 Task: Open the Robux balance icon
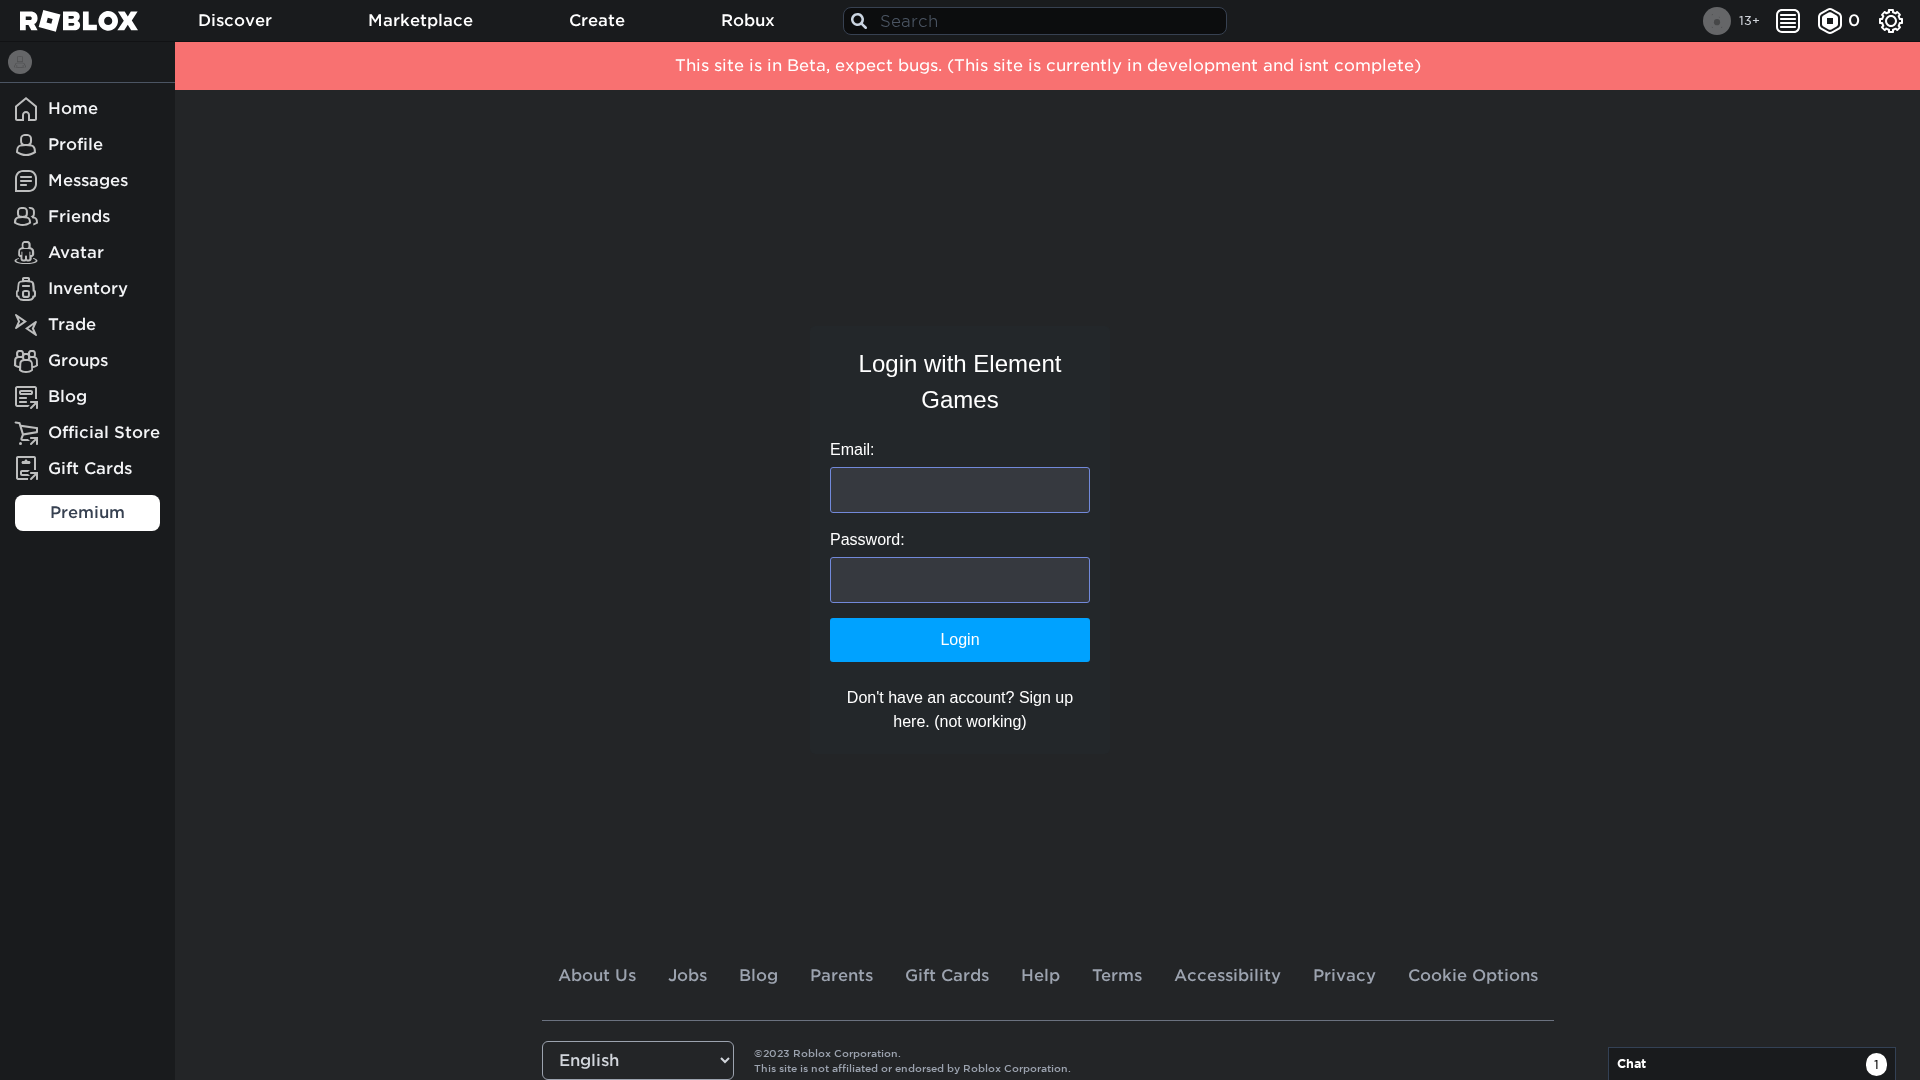pyautogui.click(x=1829, y=21)
